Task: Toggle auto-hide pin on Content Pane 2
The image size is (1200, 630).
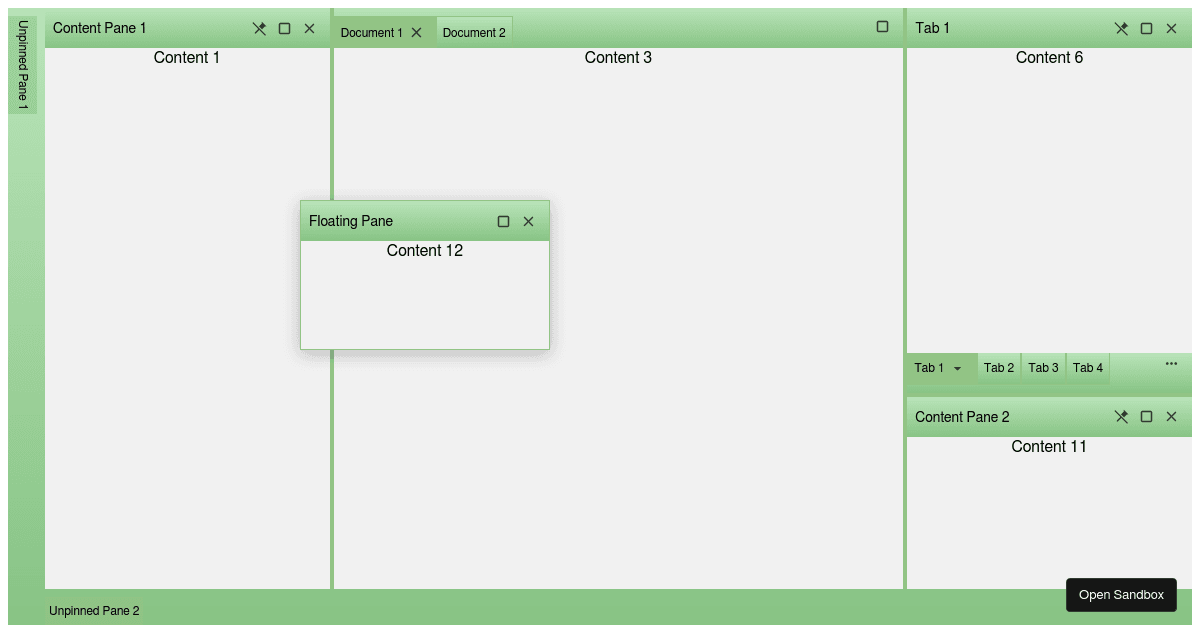Action: click(x=1121, y=417)
